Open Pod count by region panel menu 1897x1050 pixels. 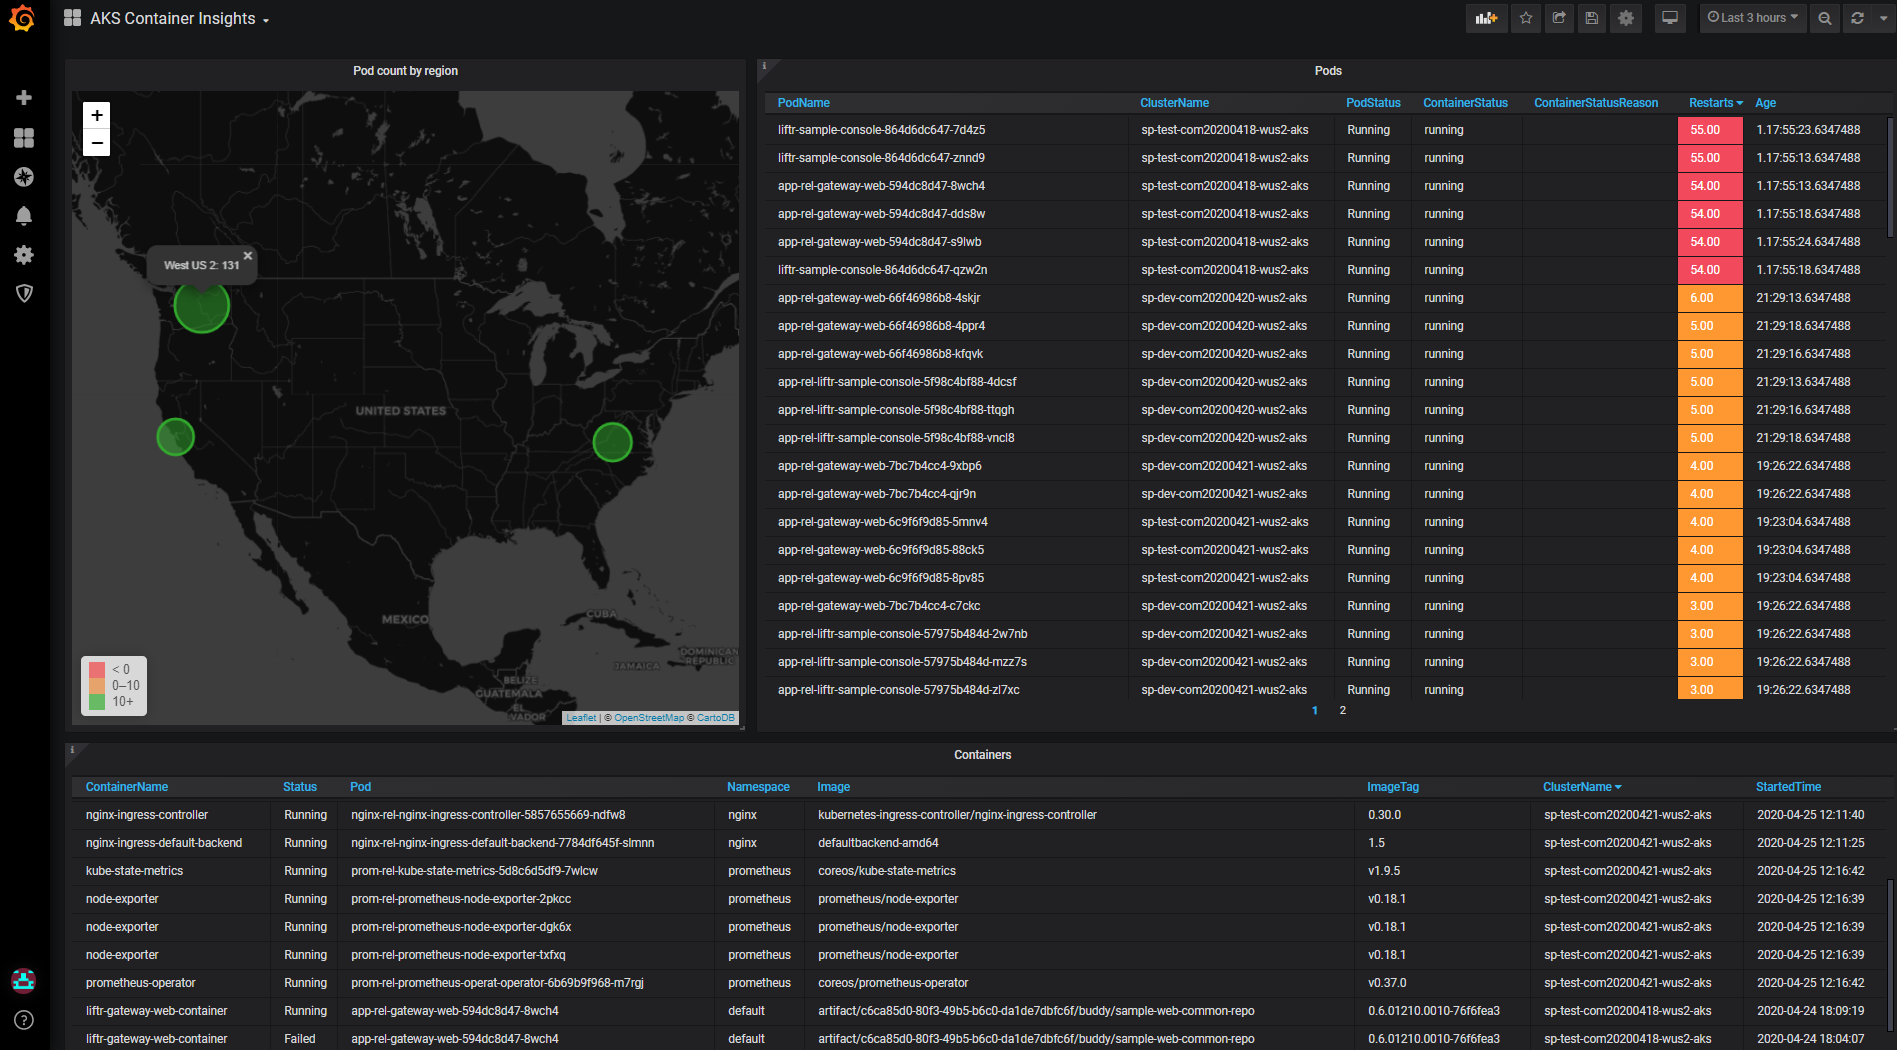coord(405,71)
